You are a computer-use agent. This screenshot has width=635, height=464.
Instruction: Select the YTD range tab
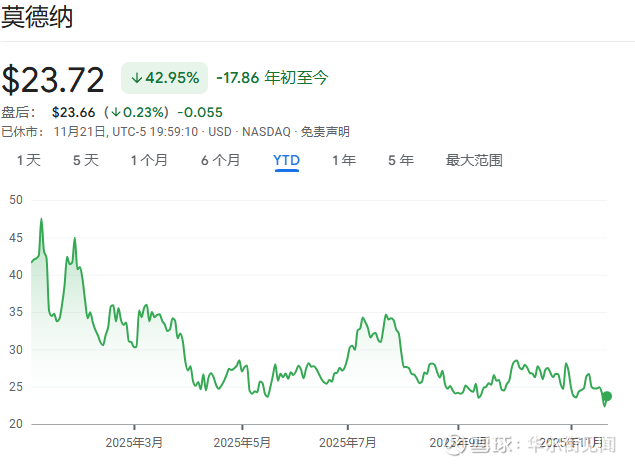[x=286, y=160]
